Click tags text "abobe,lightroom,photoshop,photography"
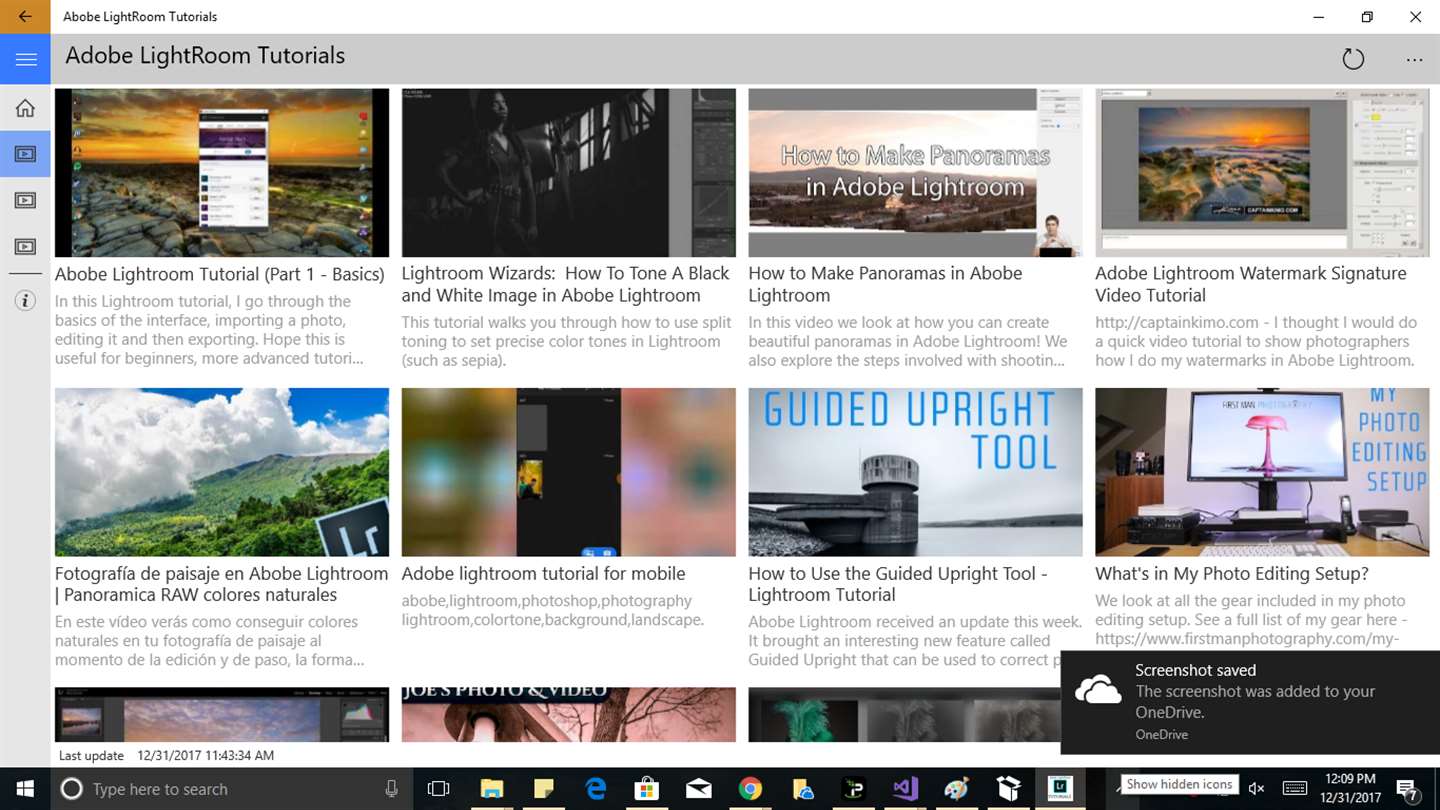This screenshot has width=1440, height=810. (553, 610)
